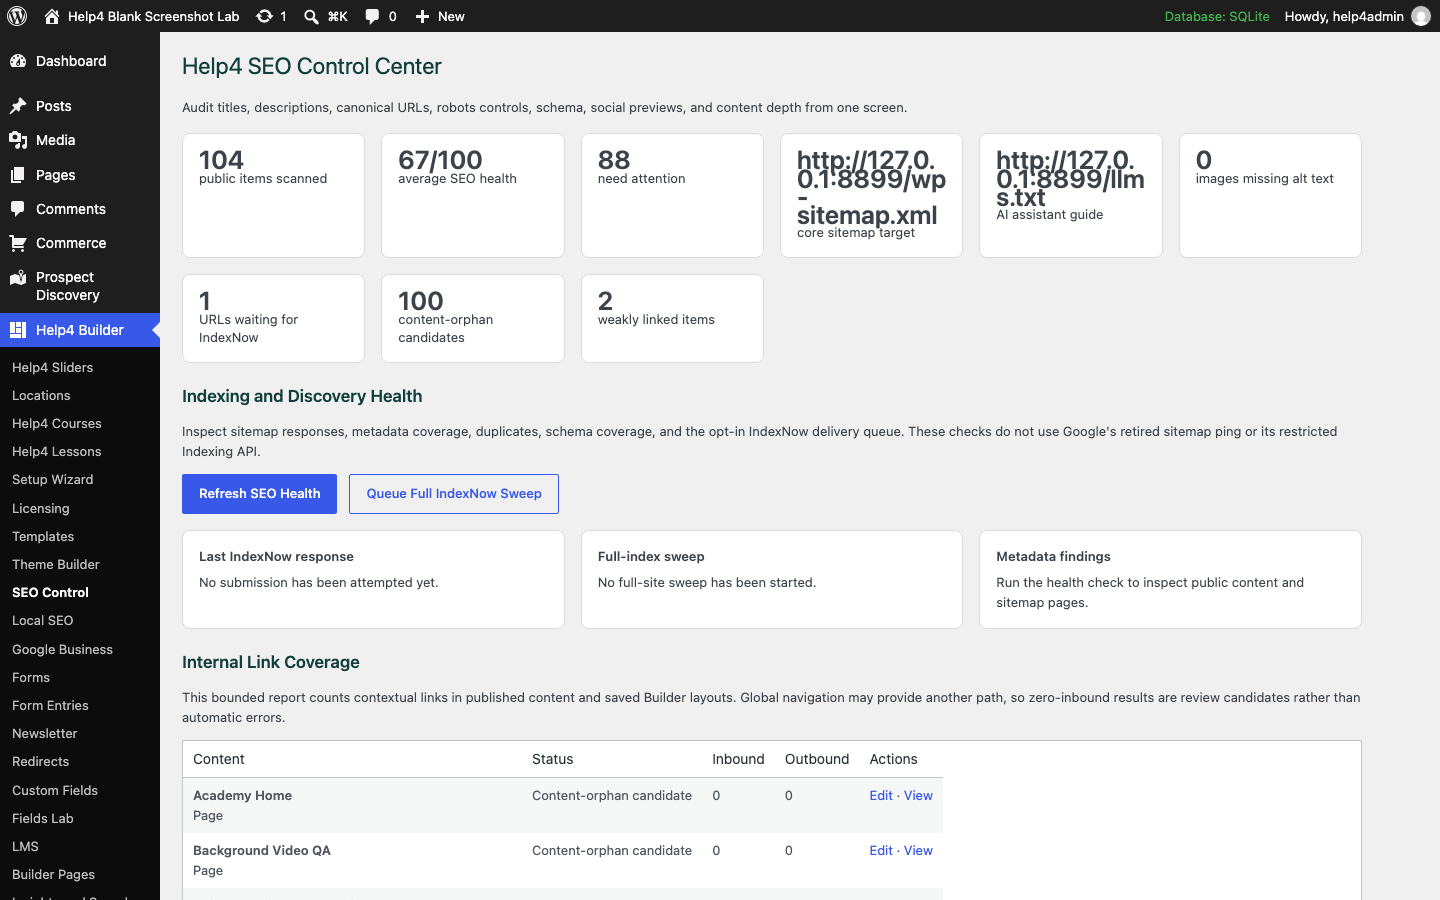Click the Inbound column header

[x=738, y=760]
